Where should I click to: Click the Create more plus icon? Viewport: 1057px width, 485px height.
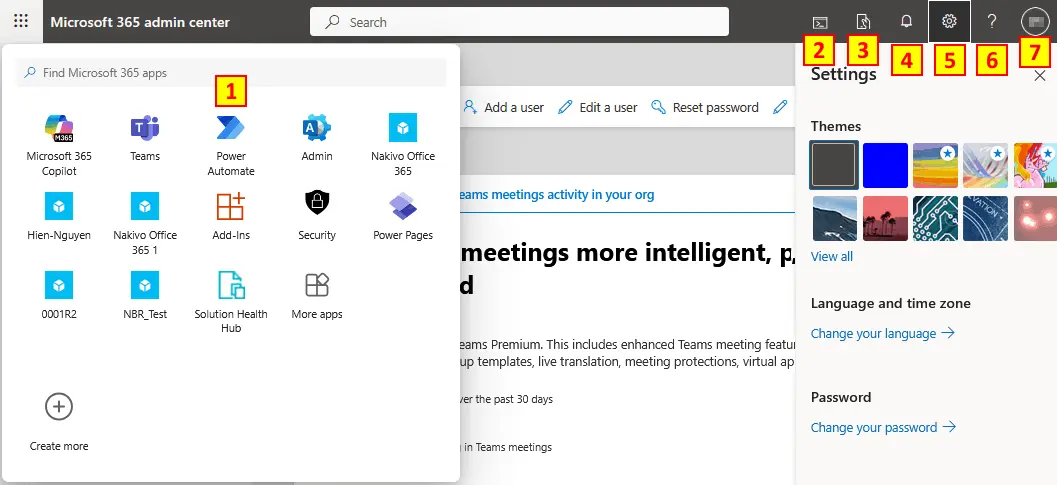coord(59,407)
